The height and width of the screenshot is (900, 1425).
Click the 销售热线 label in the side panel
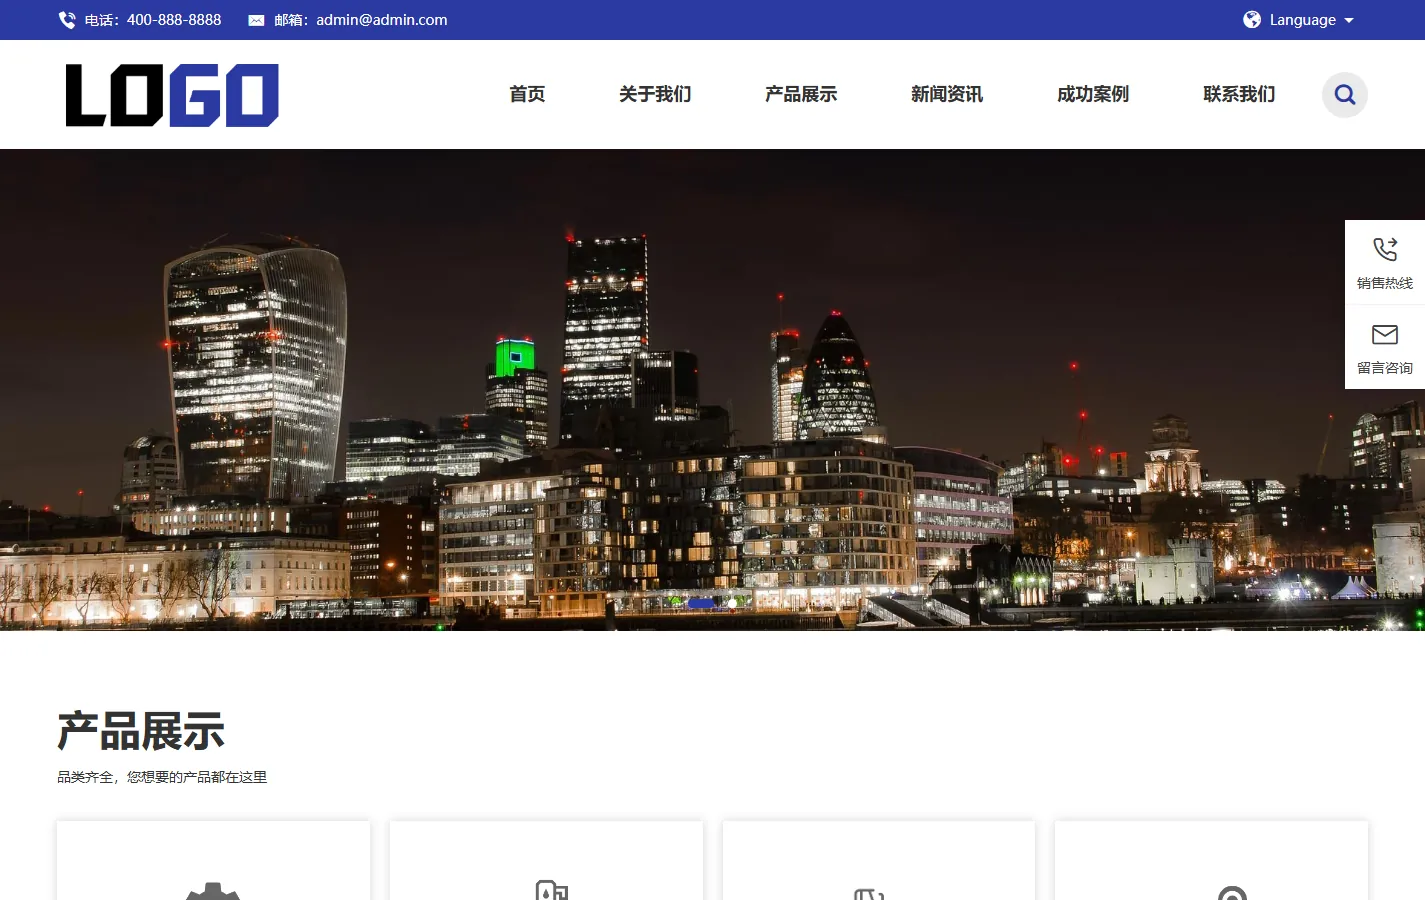click(1385, 283)
